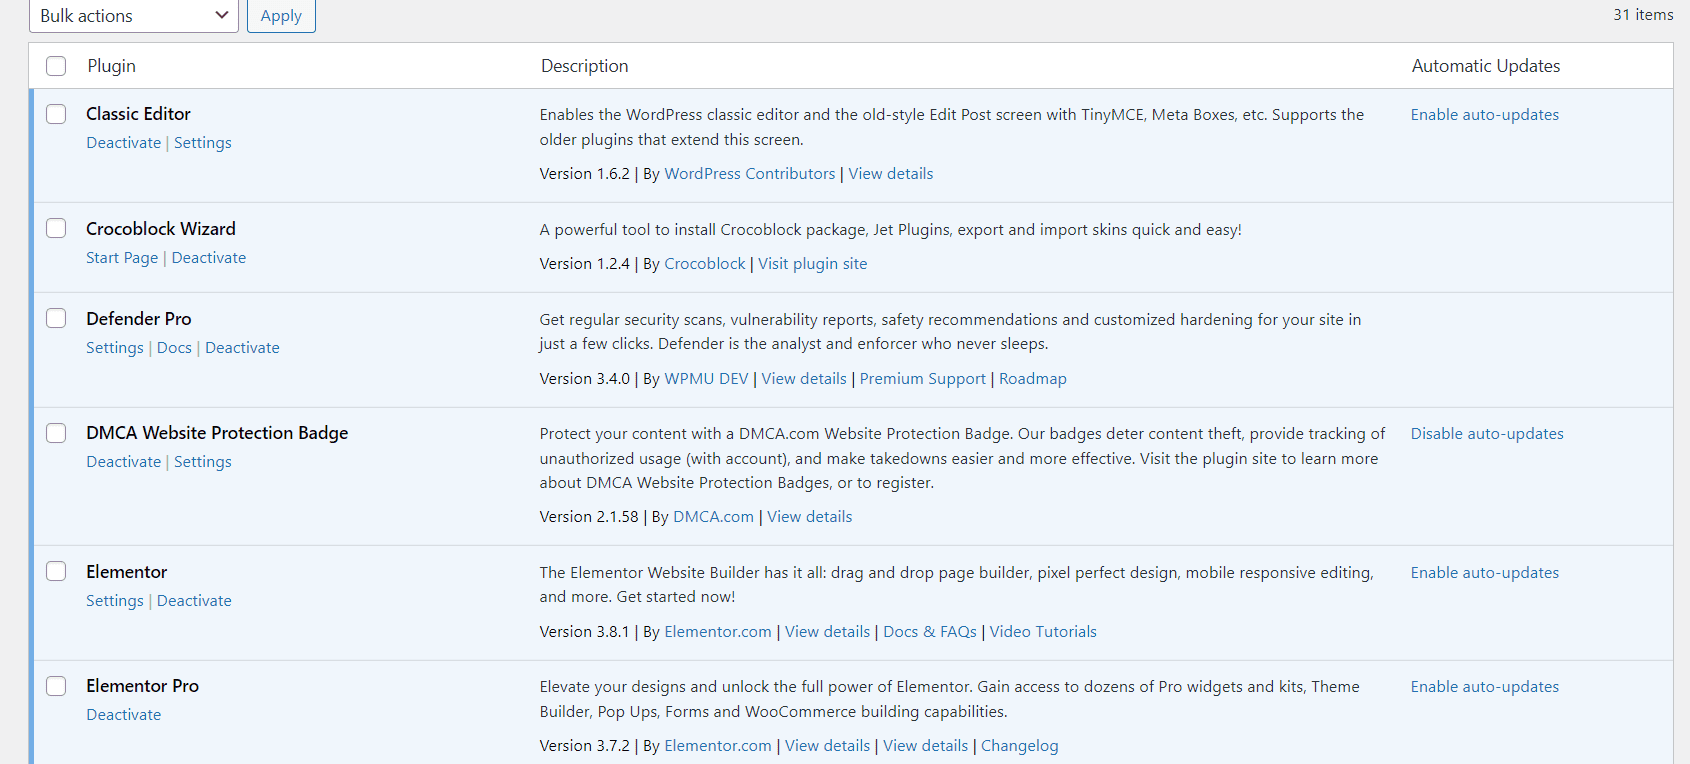Open the Bulk actions dropdown

pyautogui.click(x=133, y=16)
